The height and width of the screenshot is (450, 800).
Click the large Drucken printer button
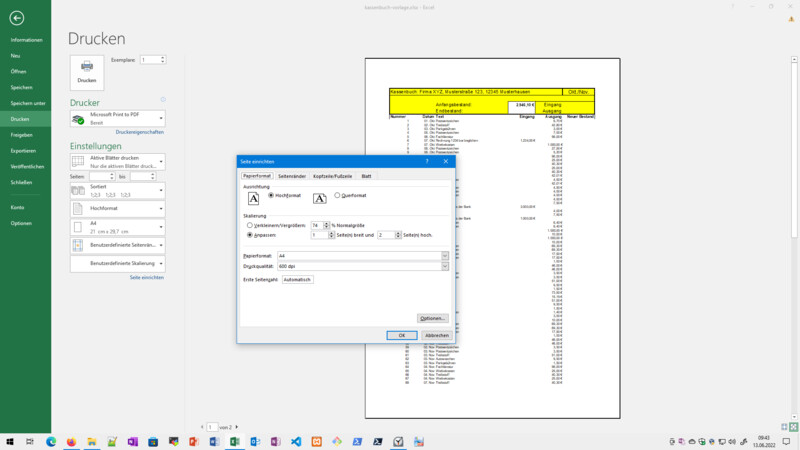click(x=87, y=72)
